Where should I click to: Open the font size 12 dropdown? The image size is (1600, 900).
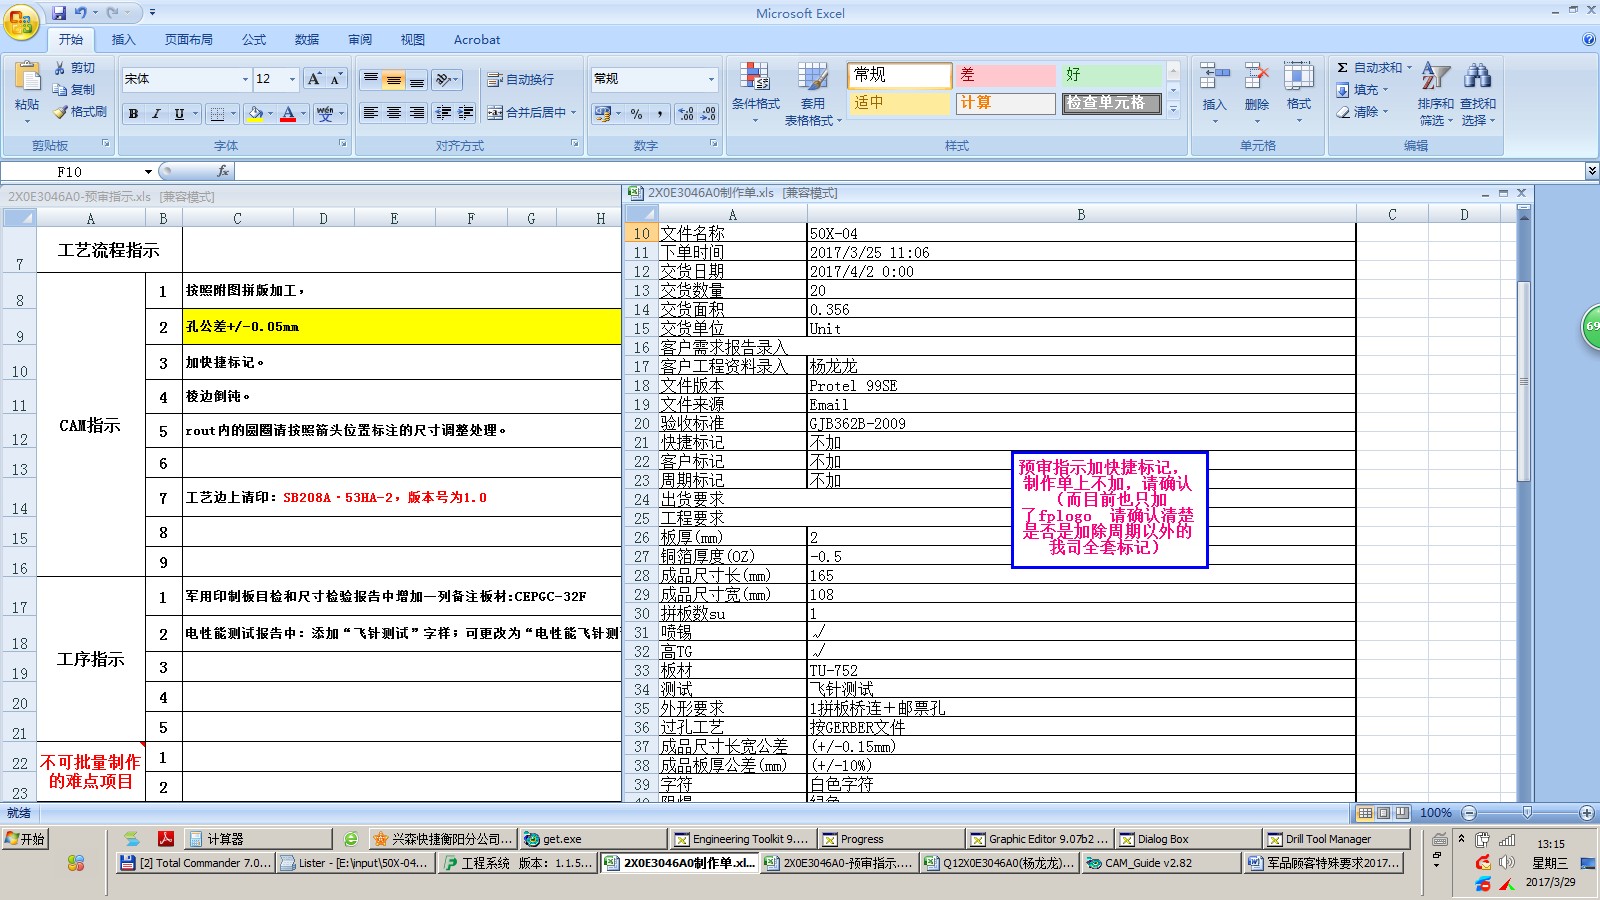pos(292,79)
